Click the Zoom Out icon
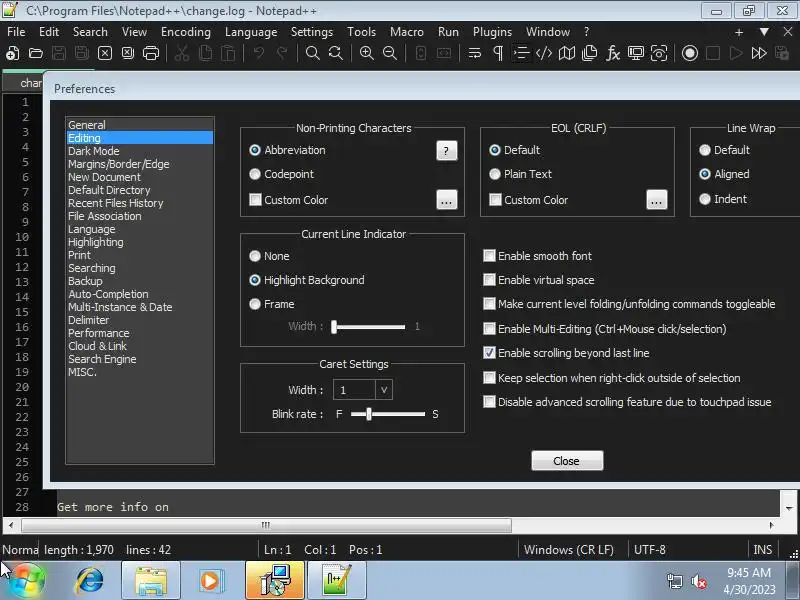The height and width of the screenshot is (600, 800). coord(390,53)
